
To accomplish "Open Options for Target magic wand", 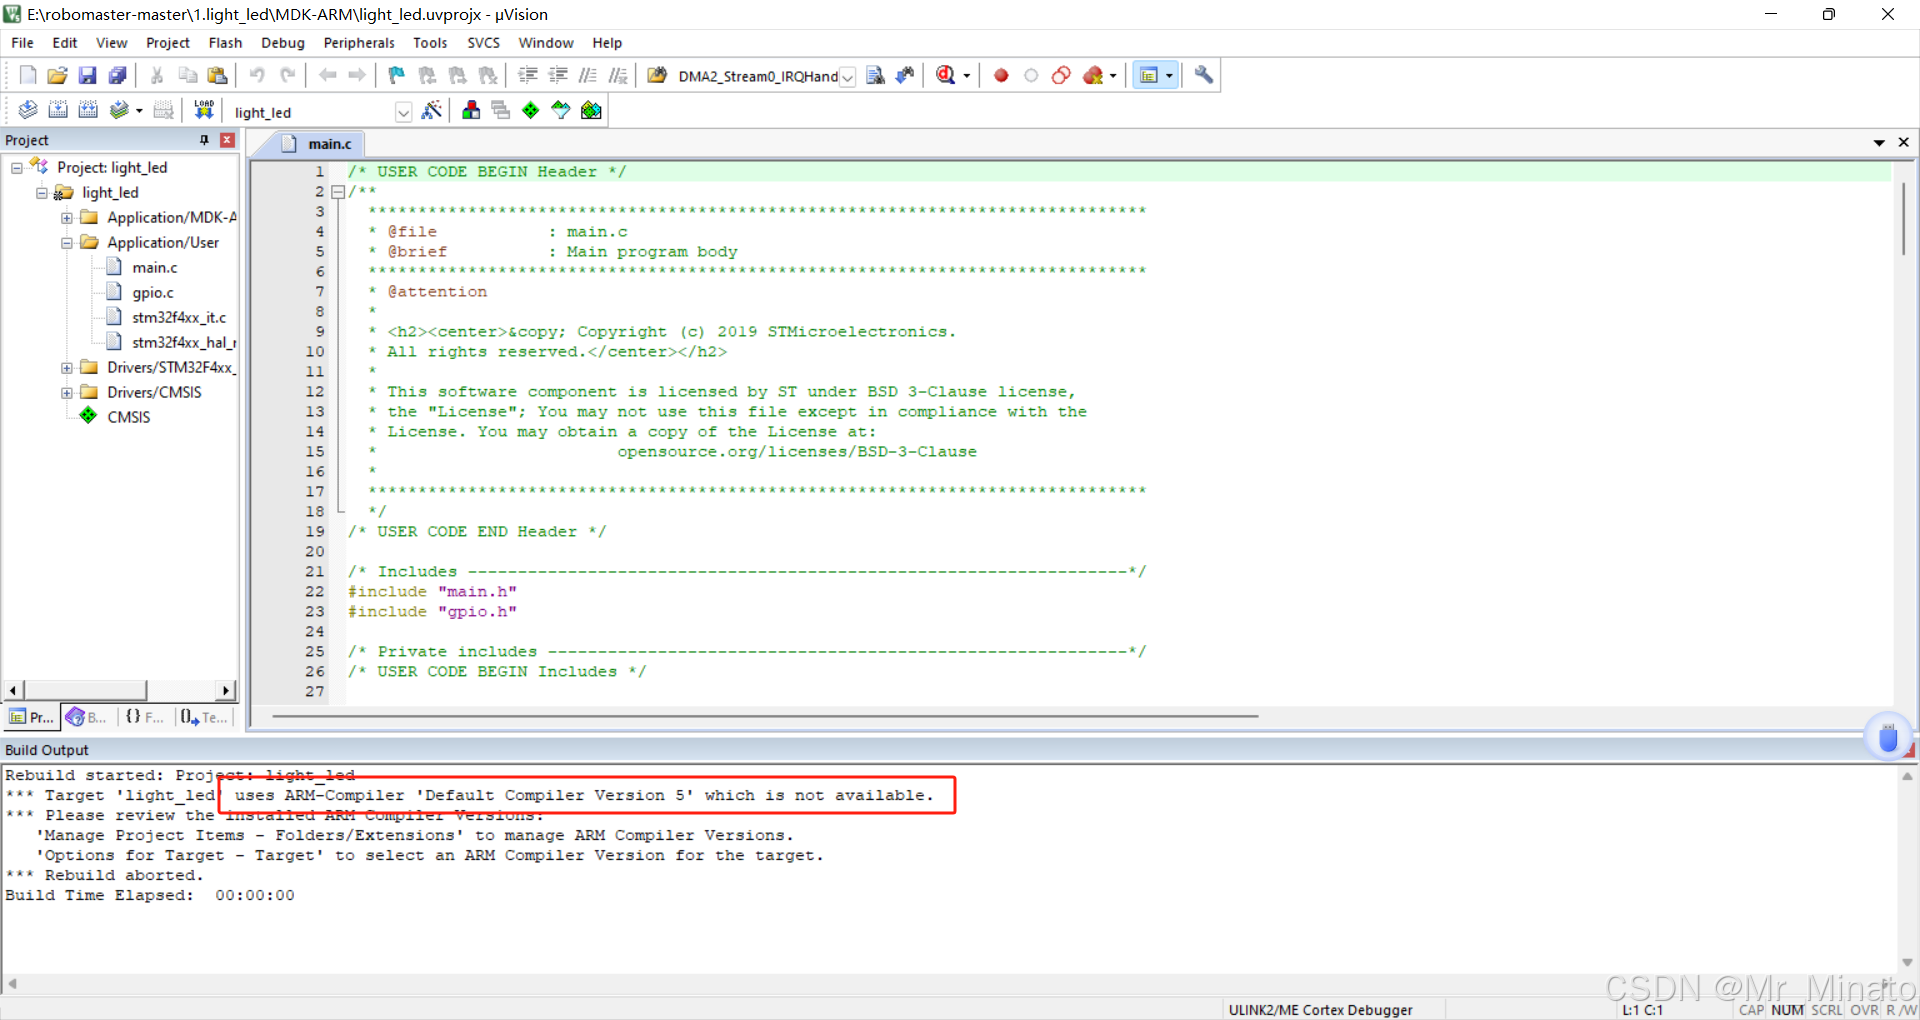I will (431, 110).
